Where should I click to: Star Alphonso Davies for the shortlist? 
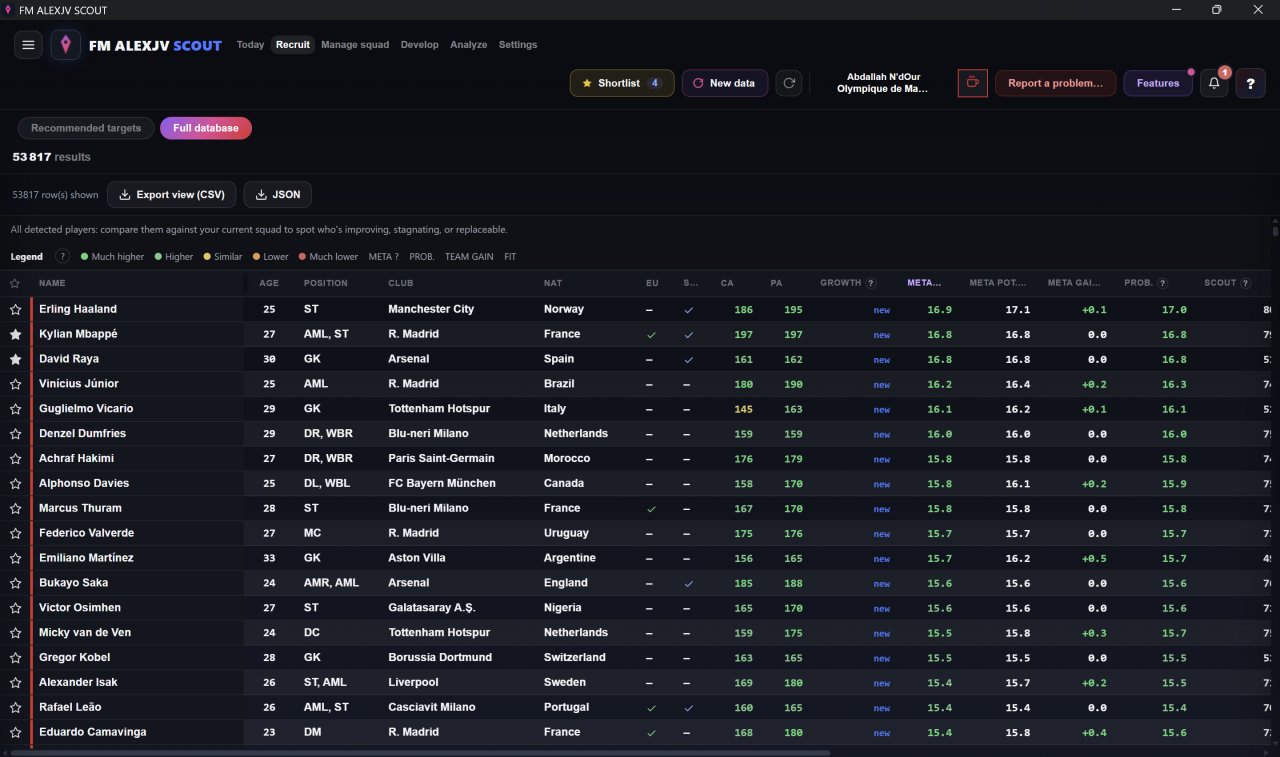15,484
